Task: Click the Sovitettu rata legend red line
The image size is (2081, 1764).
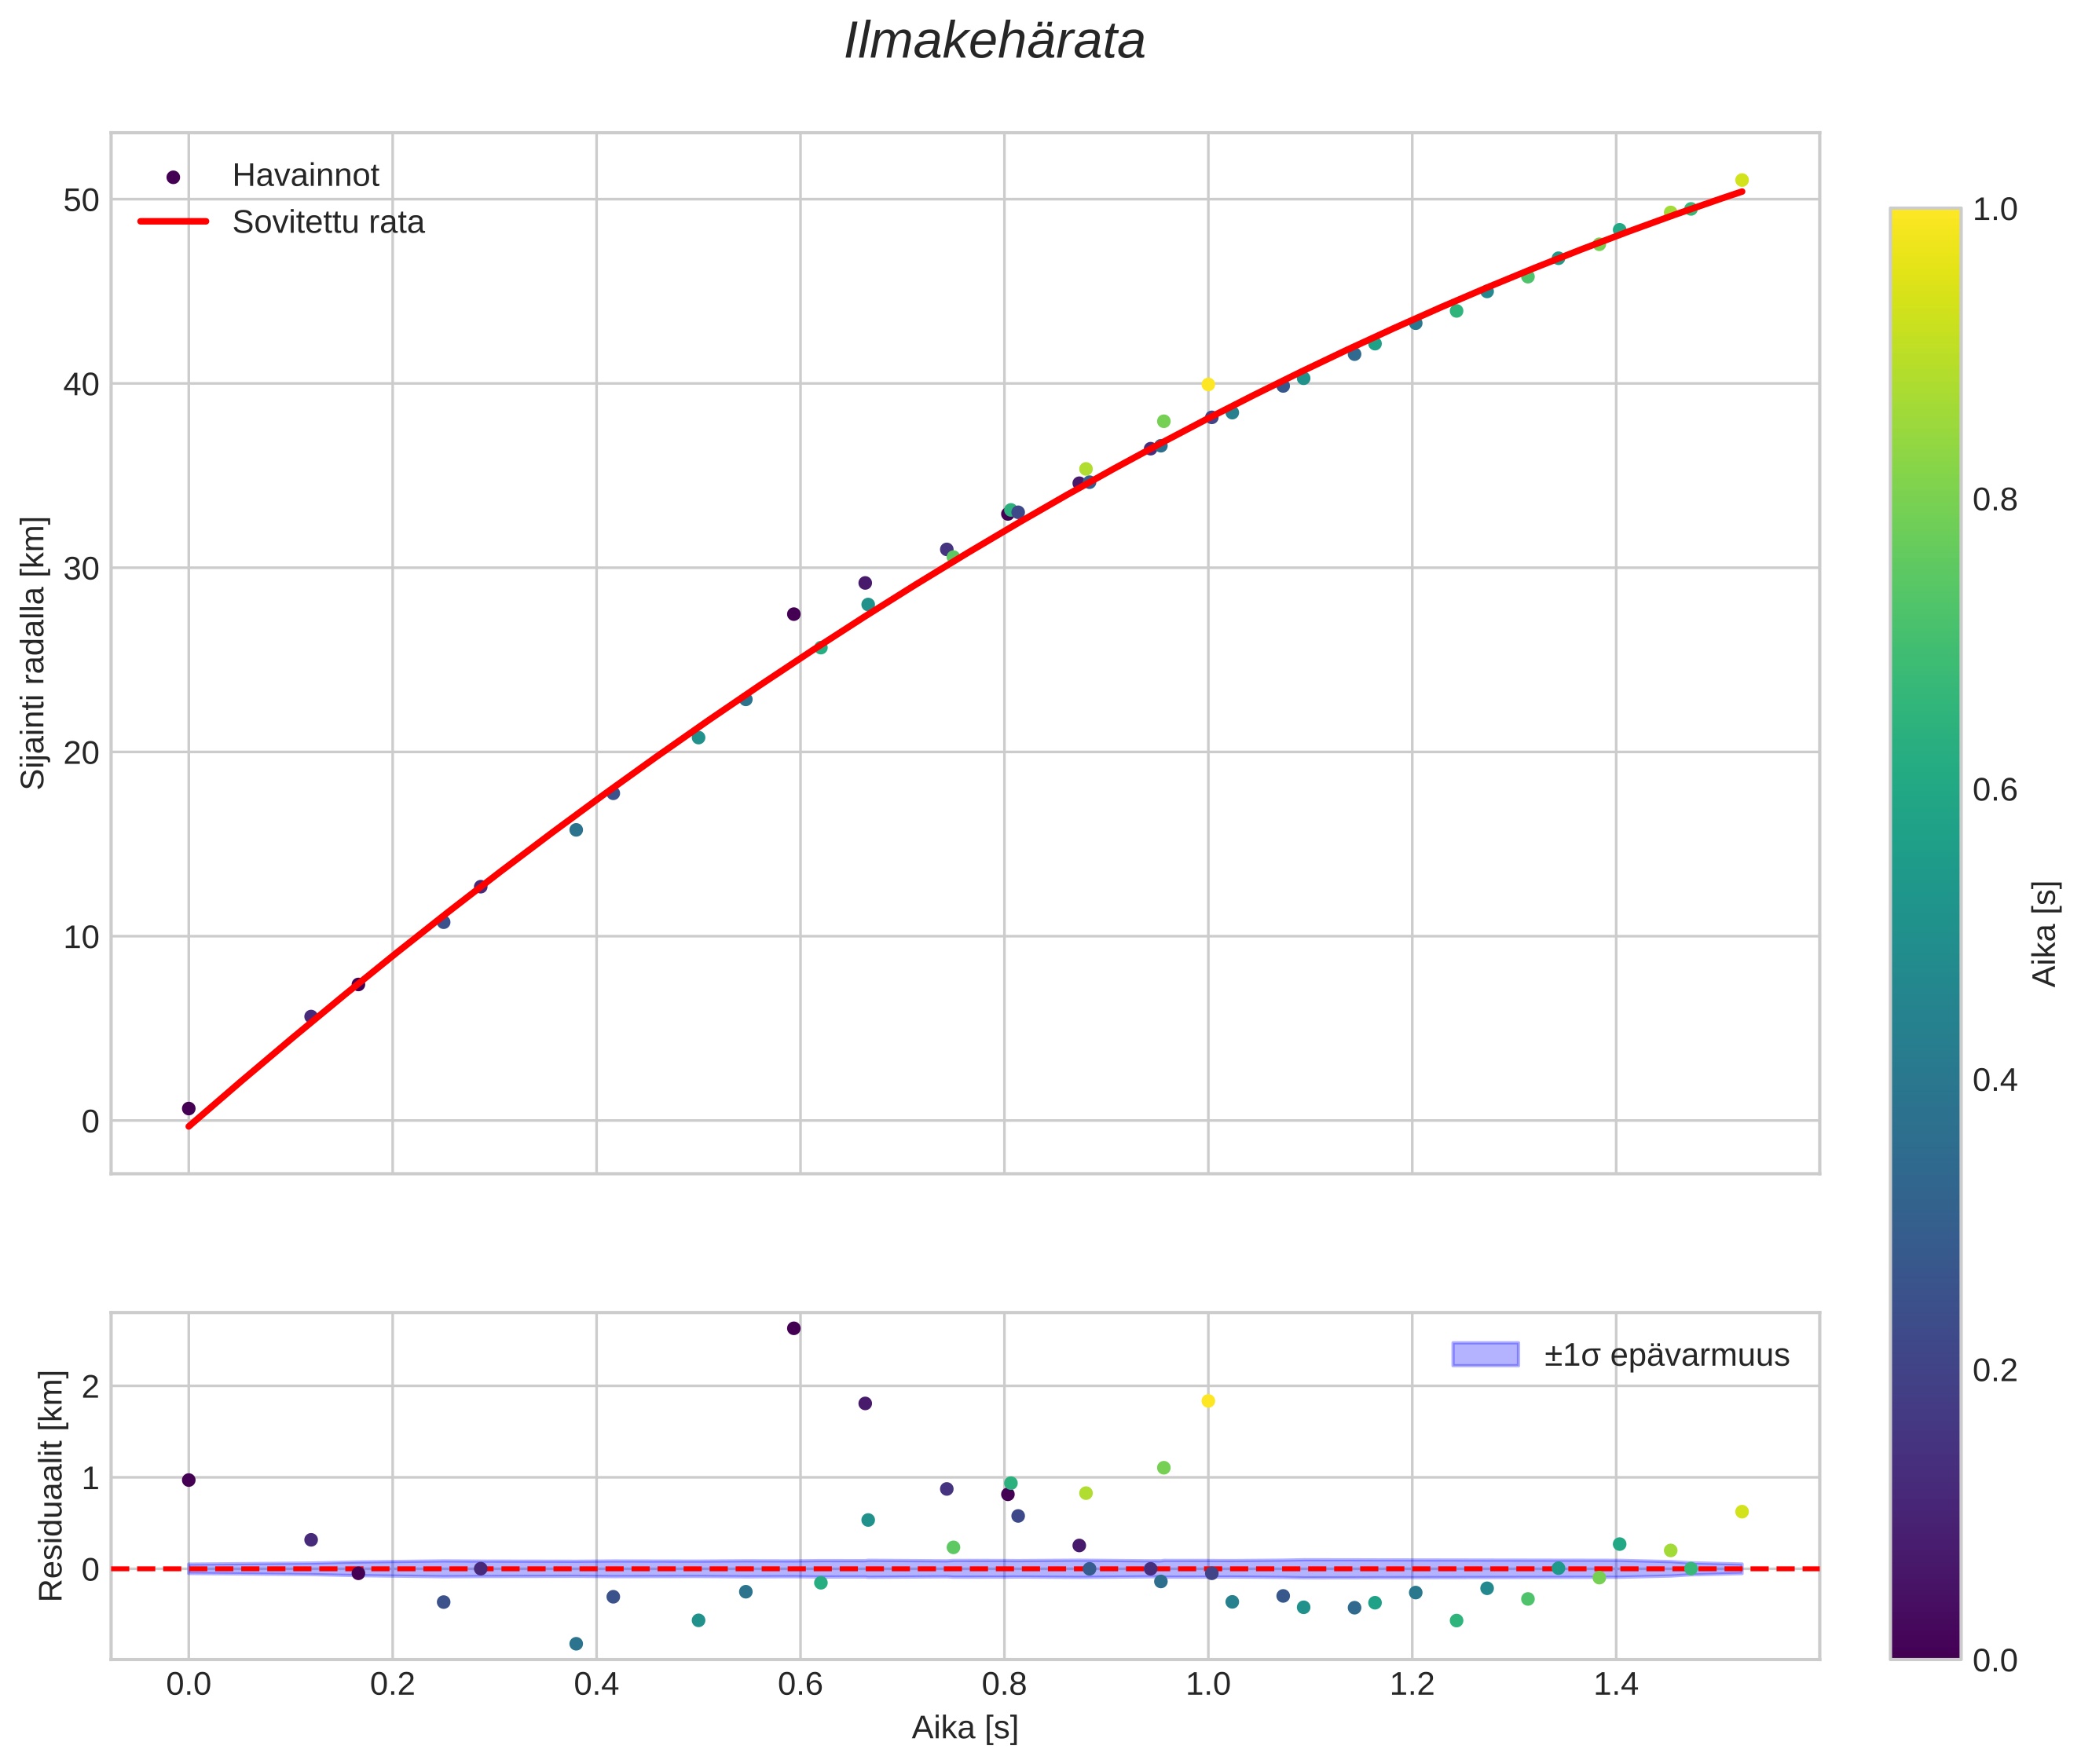Action: tap(173, 221)
